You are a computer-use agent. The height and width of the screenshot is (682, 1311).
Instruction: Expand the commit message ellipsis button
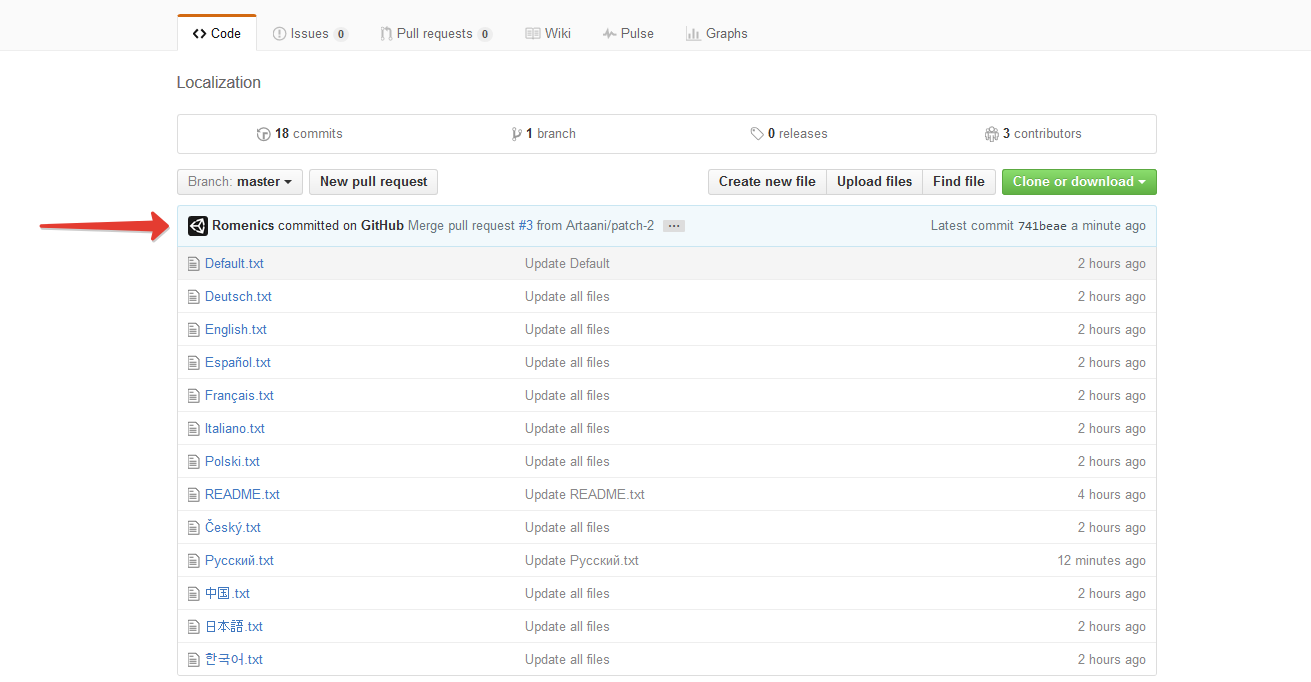674,226
